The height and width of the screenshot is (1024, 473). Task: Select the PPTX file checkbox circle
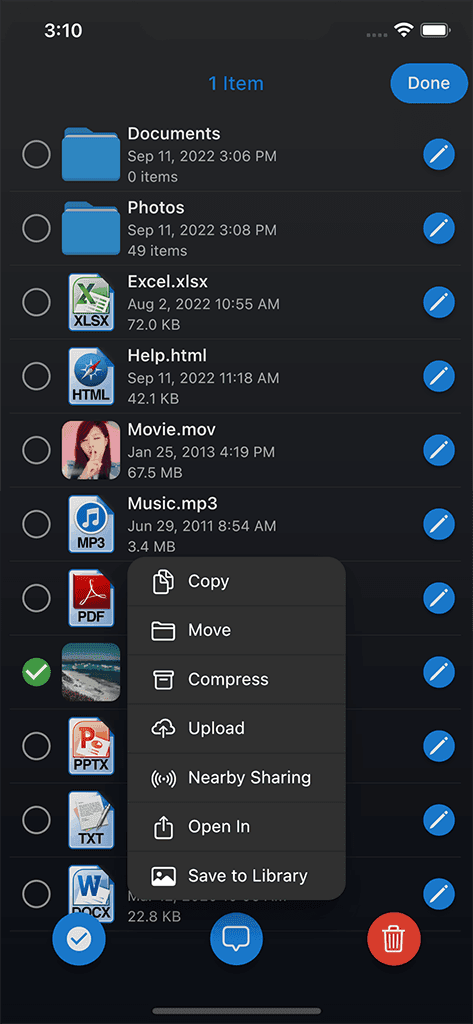click(36, 746)
